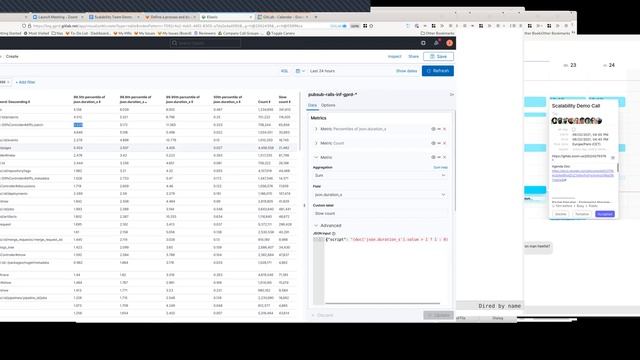This screenshot has width=640, height=360.
Task: Open the Agenda Doc link in calendar popup
Action: pyautogui.click(x=582, y=176)
